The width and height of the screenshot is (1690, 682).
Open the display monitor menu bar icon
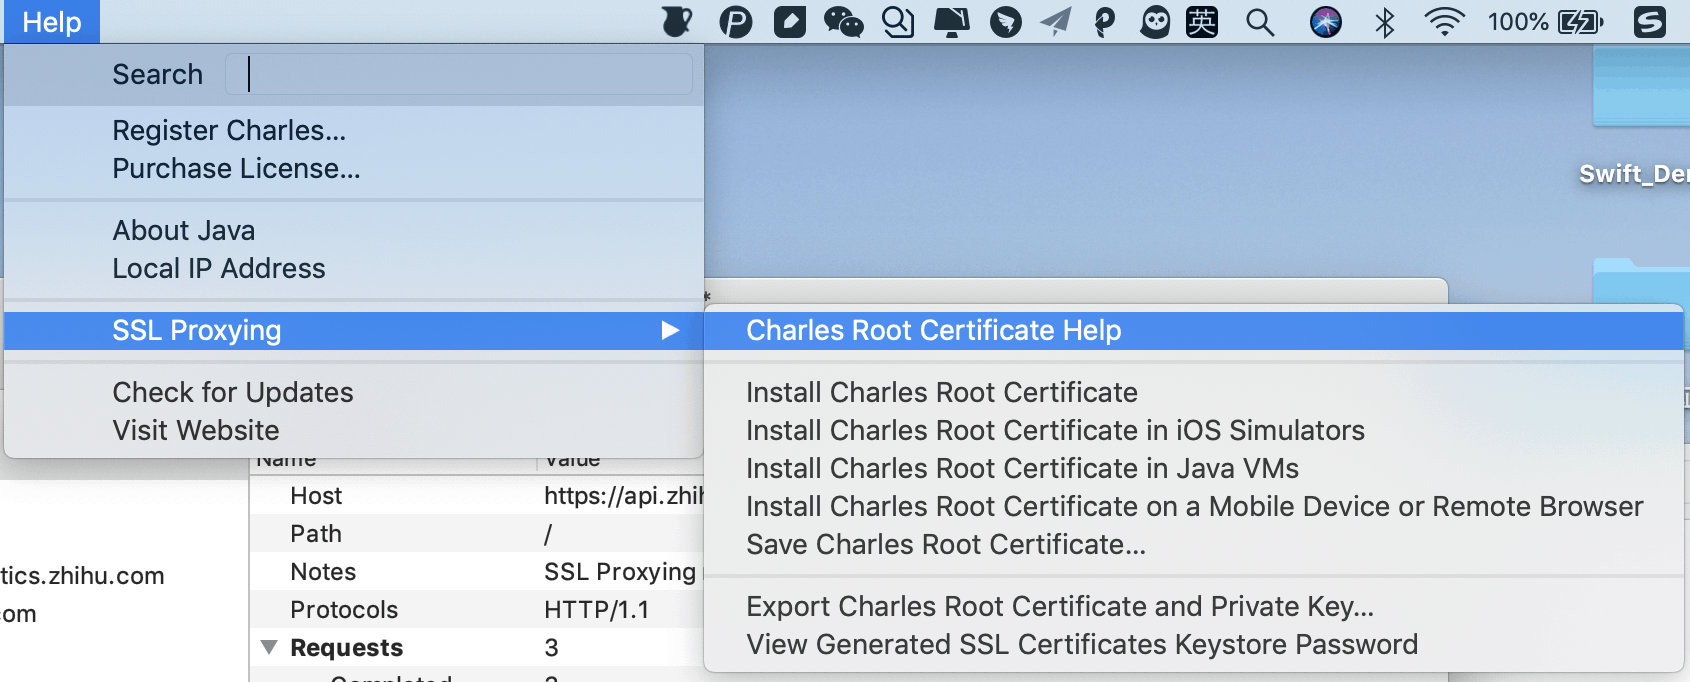click(951, 22)
